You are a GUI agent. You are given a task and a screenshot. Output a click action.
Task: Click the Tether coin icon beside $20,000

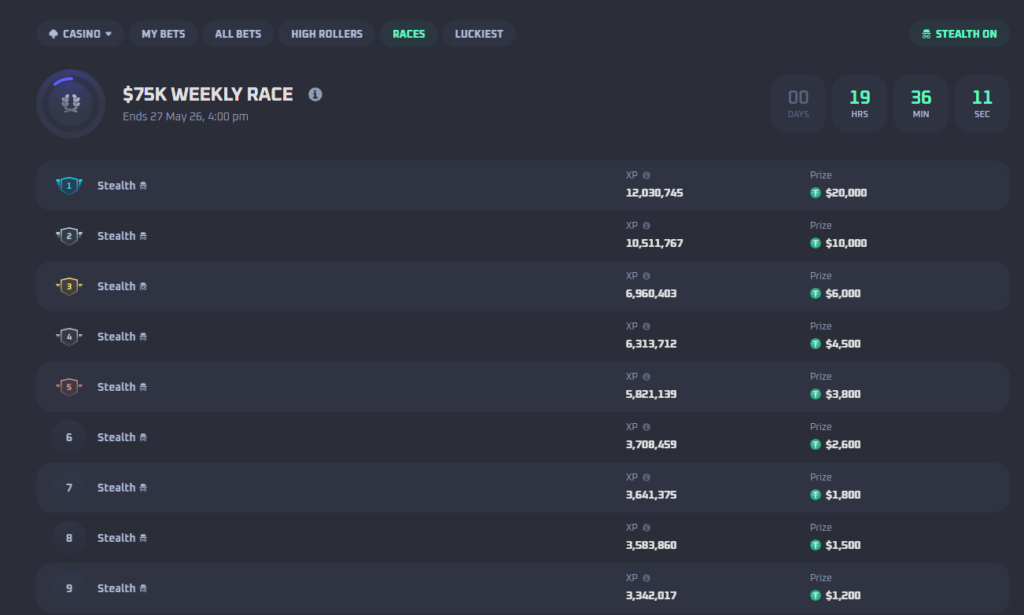[x=815, y=193]
